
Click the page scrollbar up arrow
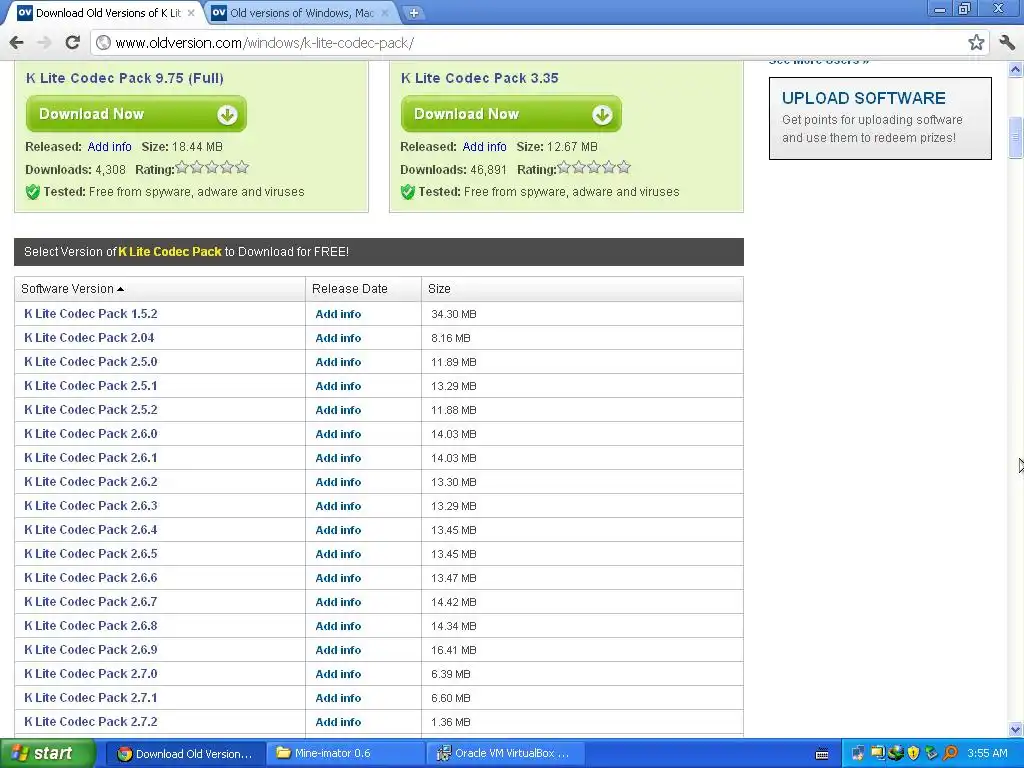click(1016, 69)
